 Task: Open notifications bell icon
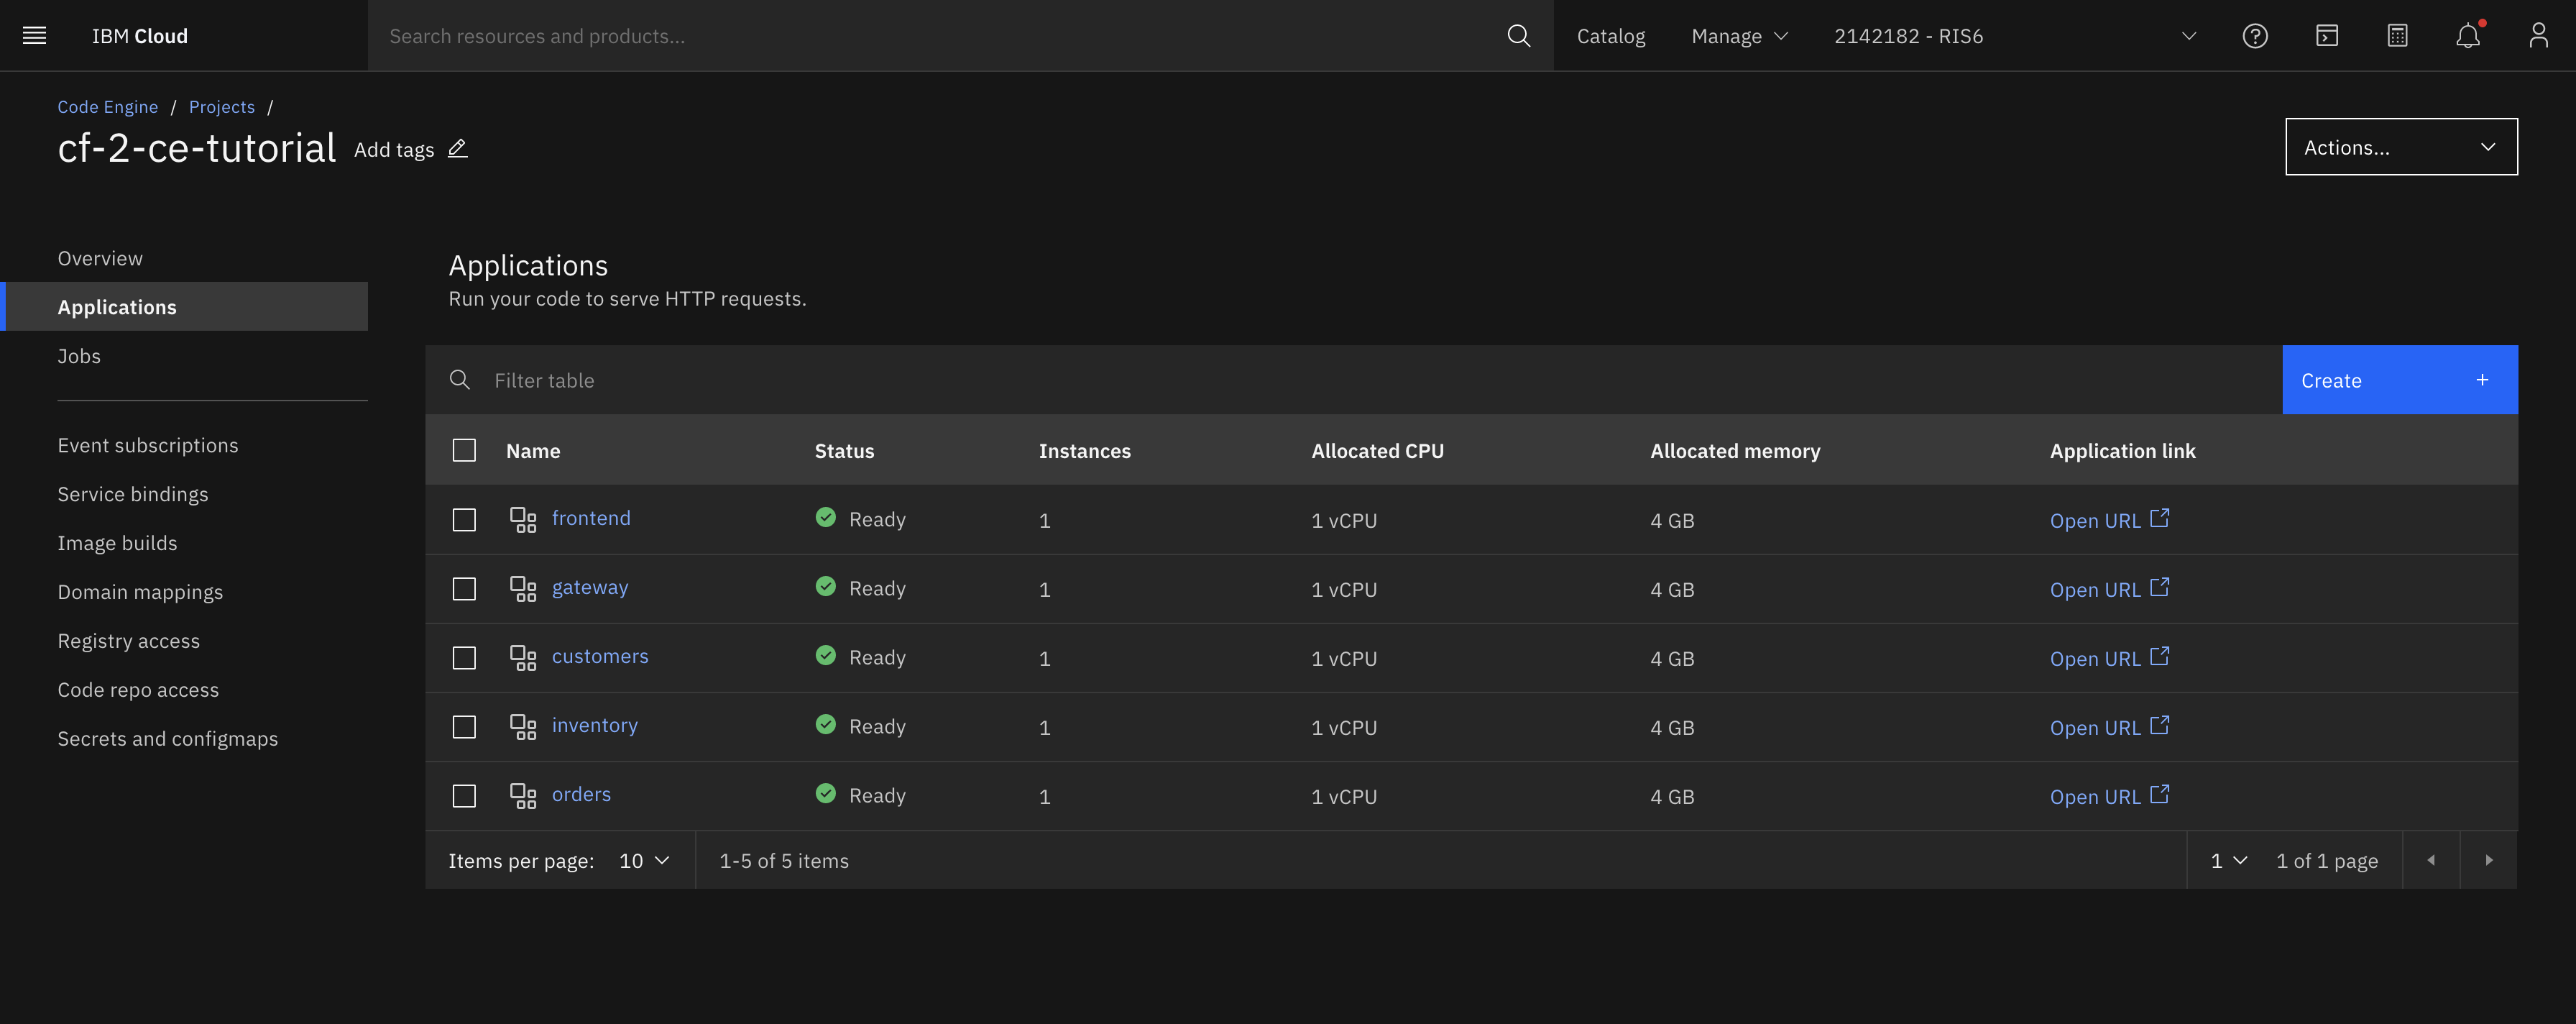point(2467,36)
